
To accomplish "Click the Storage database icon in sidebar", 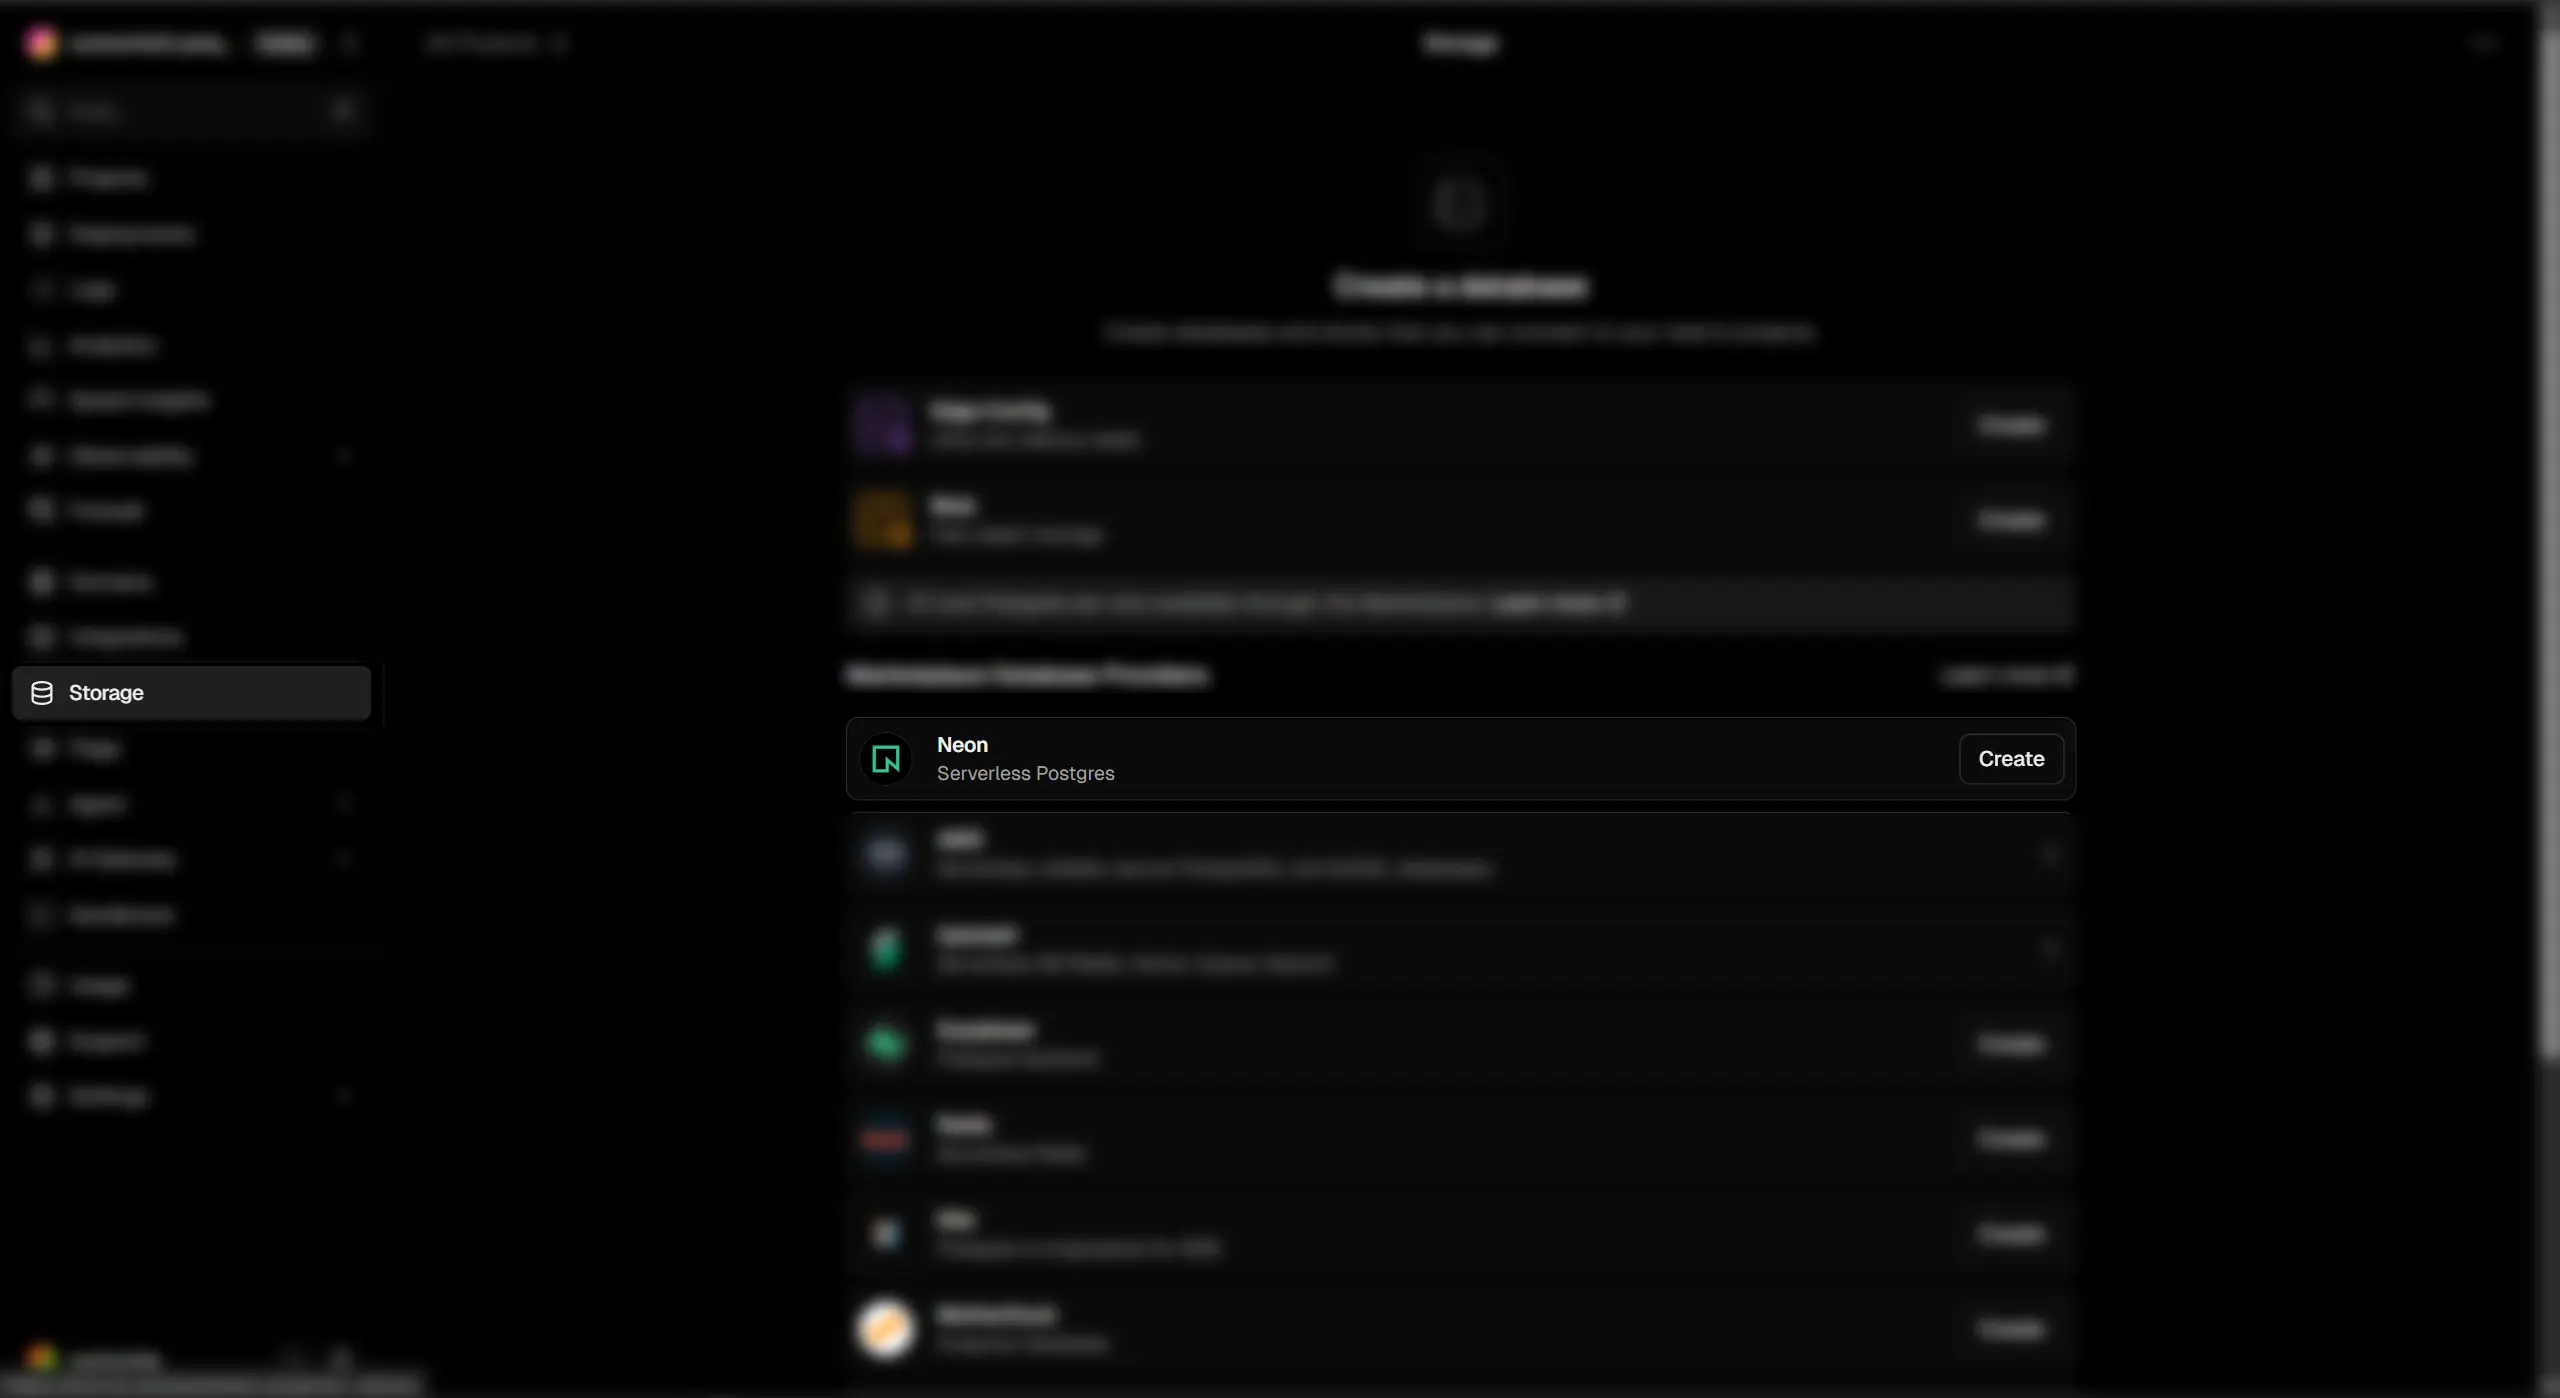I will tap(42, 693).
